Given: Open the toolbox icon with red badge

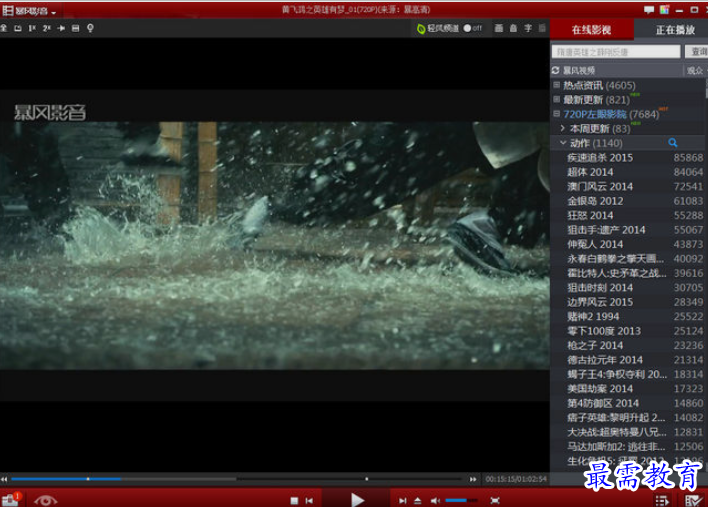Looking at the screenshot, I should [10, 499].
